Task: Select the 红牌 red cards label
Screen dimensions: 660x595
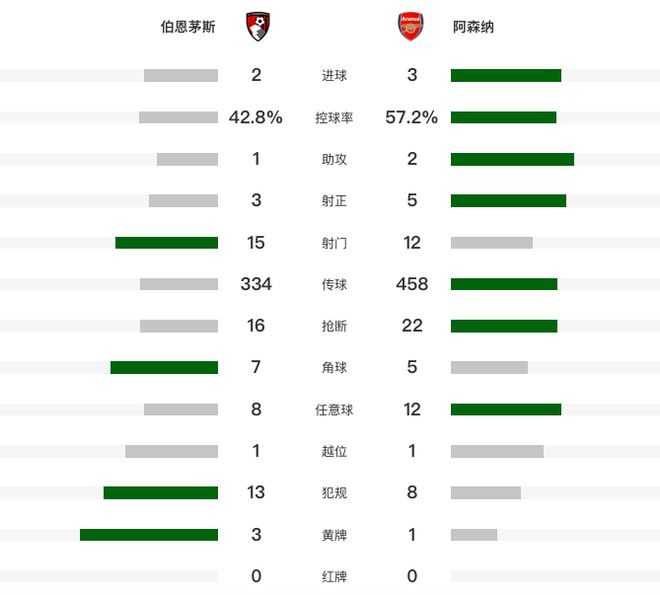Action: point(334,576)
